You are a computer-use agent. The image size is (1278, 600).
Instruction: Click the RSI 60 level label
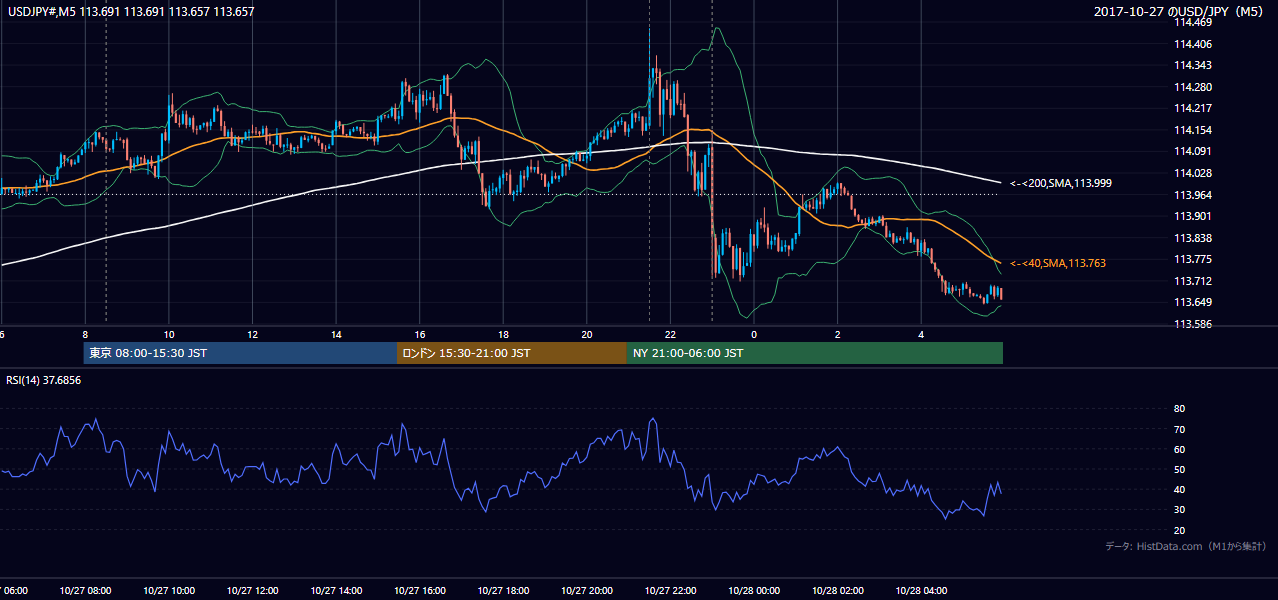point(1179,449)
